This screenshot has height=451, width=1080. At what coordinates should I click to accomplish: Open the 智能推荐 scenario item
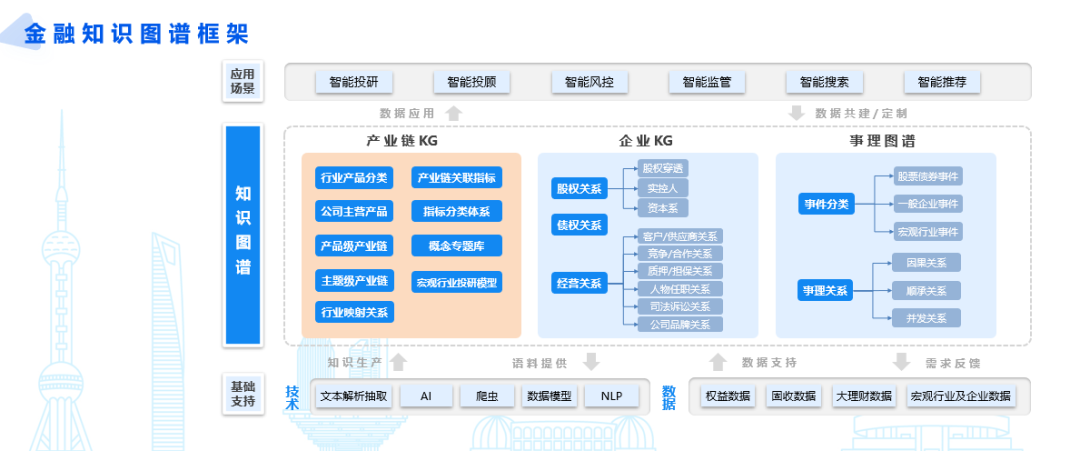(942, 82)
